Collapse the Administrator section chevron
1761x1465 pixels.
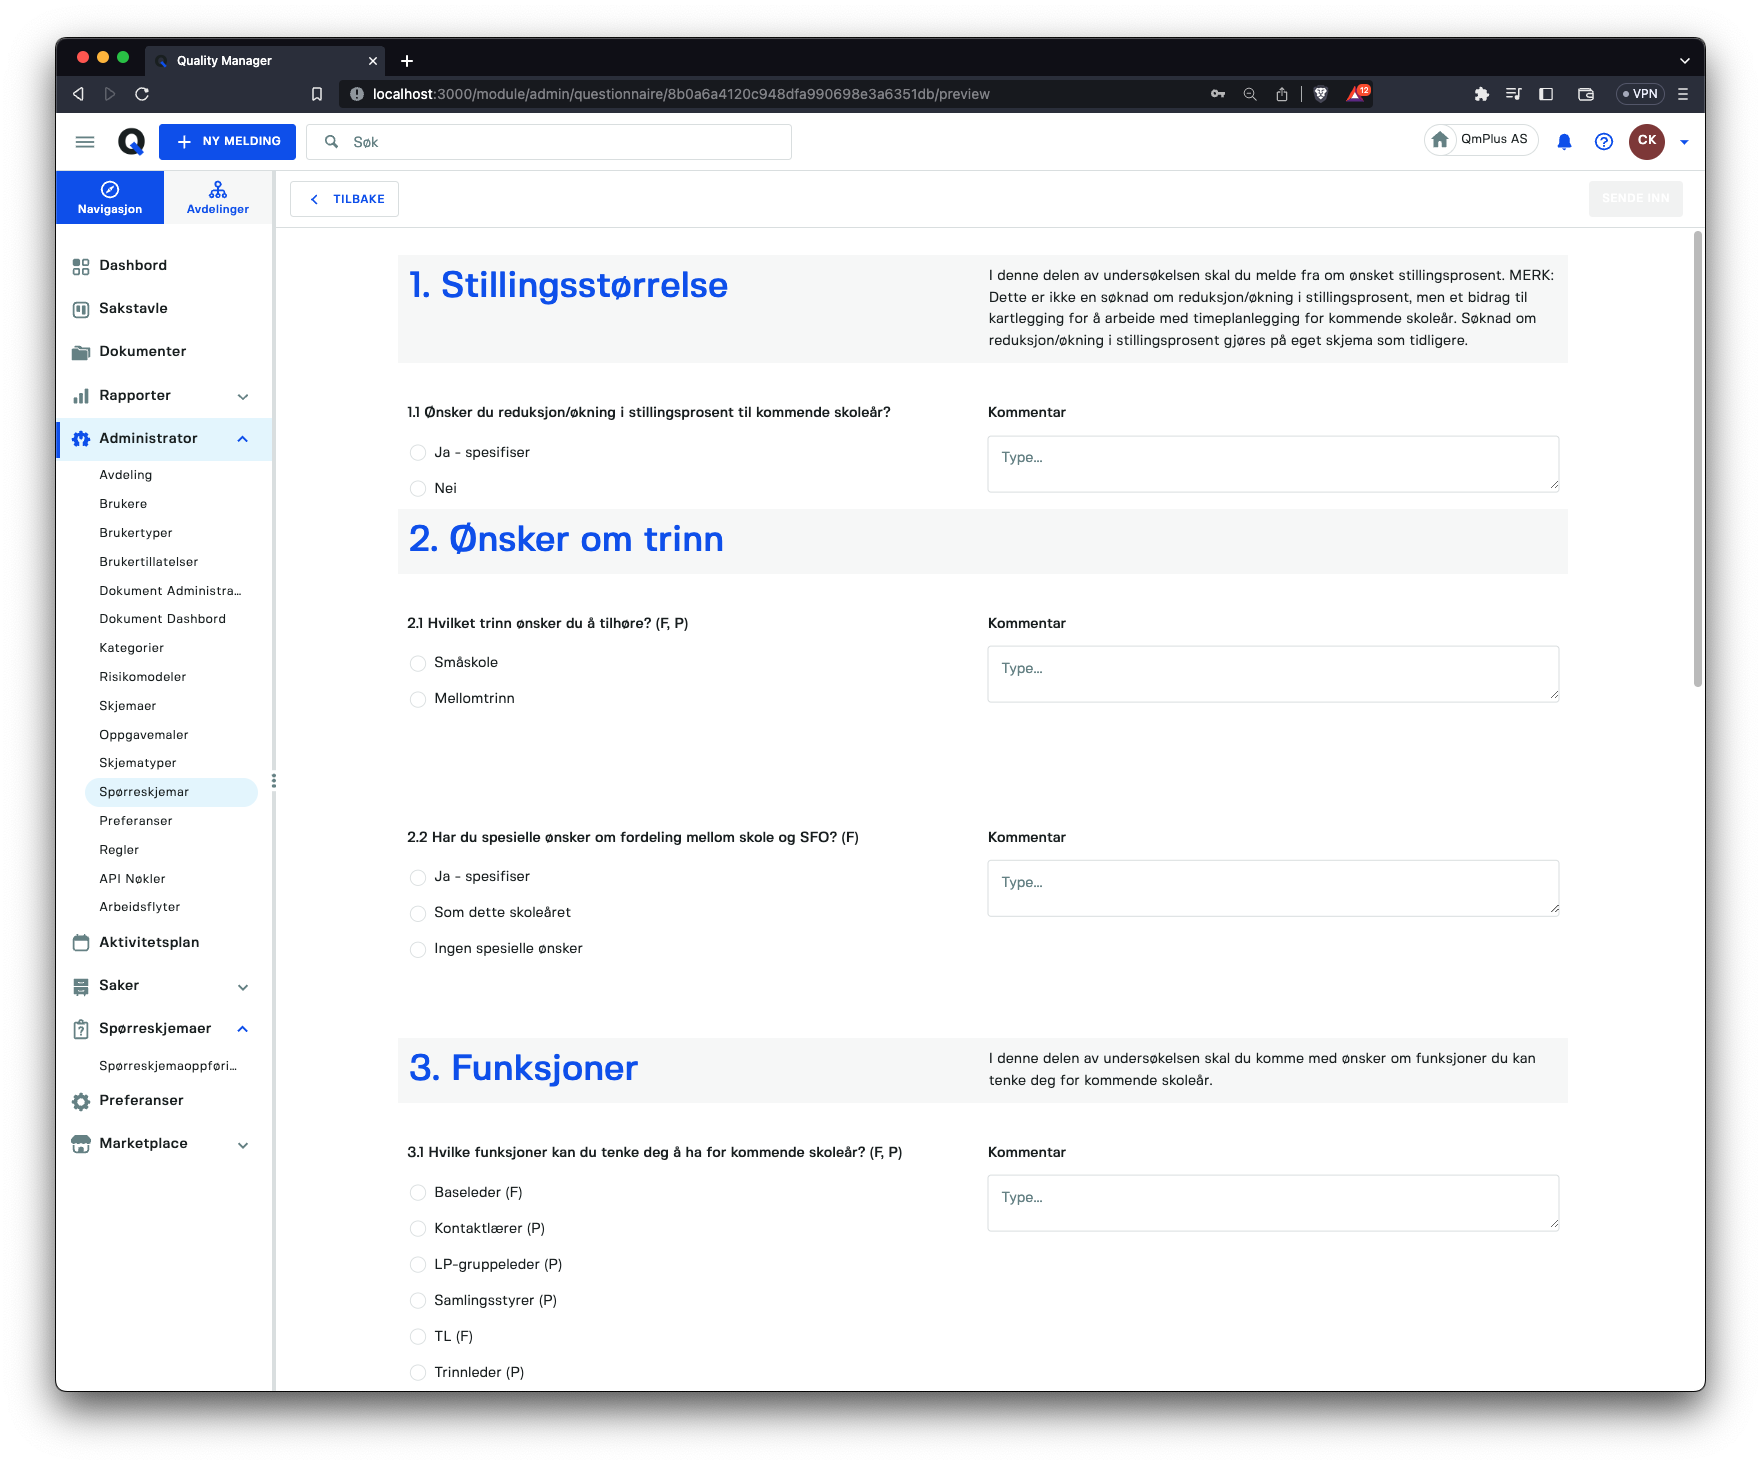(243, 440)
